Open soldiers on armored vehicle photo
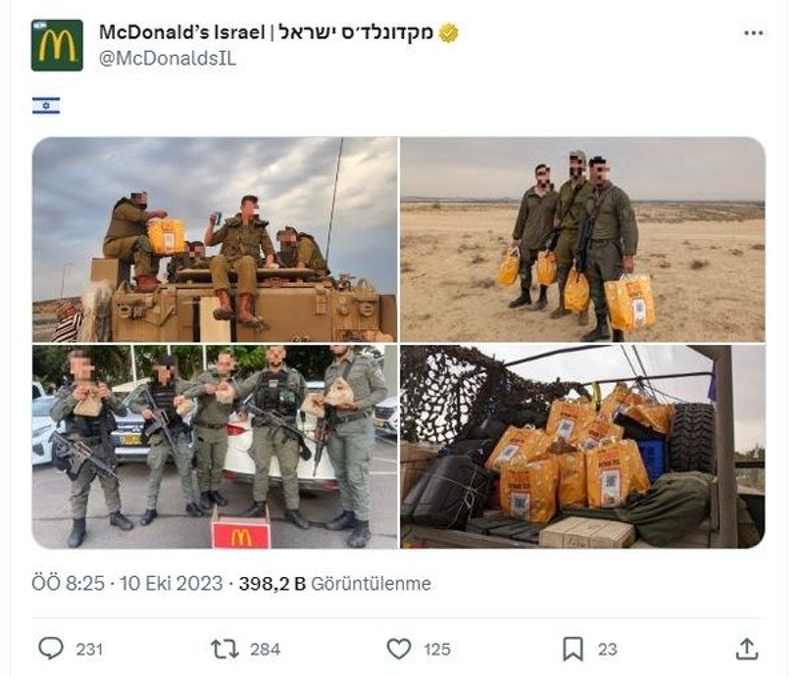Image resolution: width=800 pixels, height=677 pixels. [214, 239]
